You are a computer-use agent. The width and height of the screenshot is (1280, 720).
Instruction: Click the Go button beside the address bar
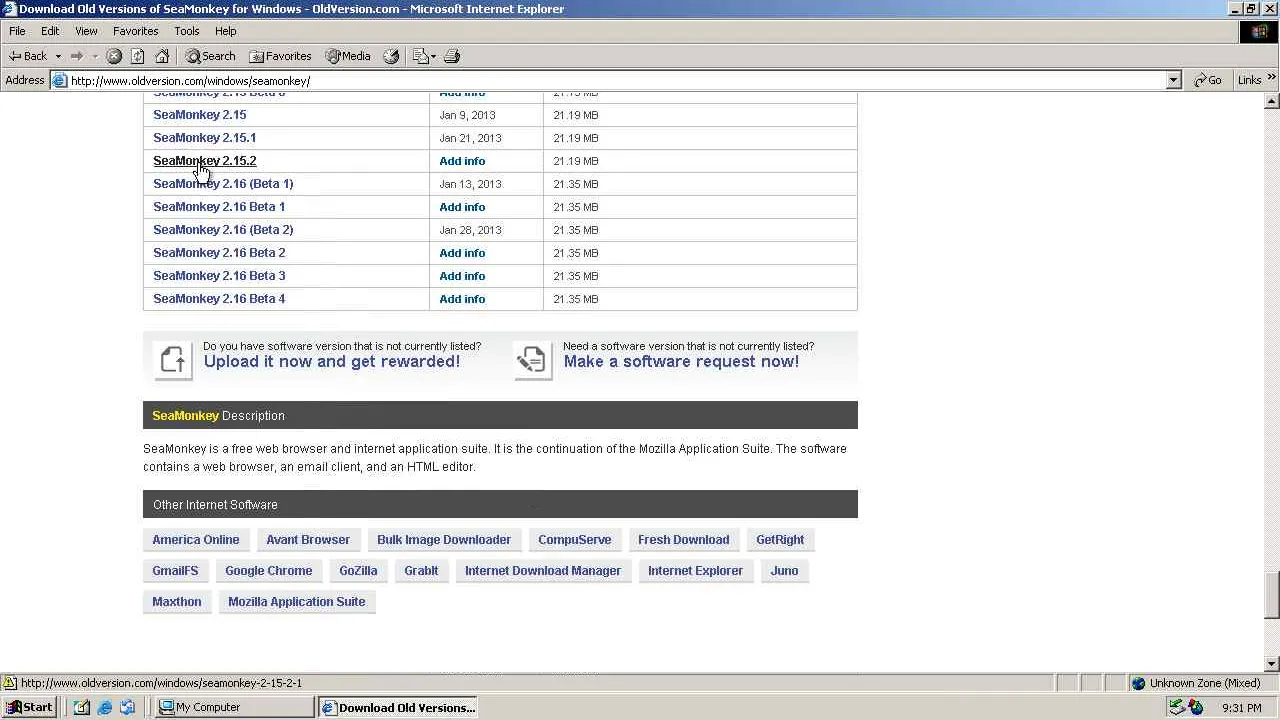(x=1208, y=80)
